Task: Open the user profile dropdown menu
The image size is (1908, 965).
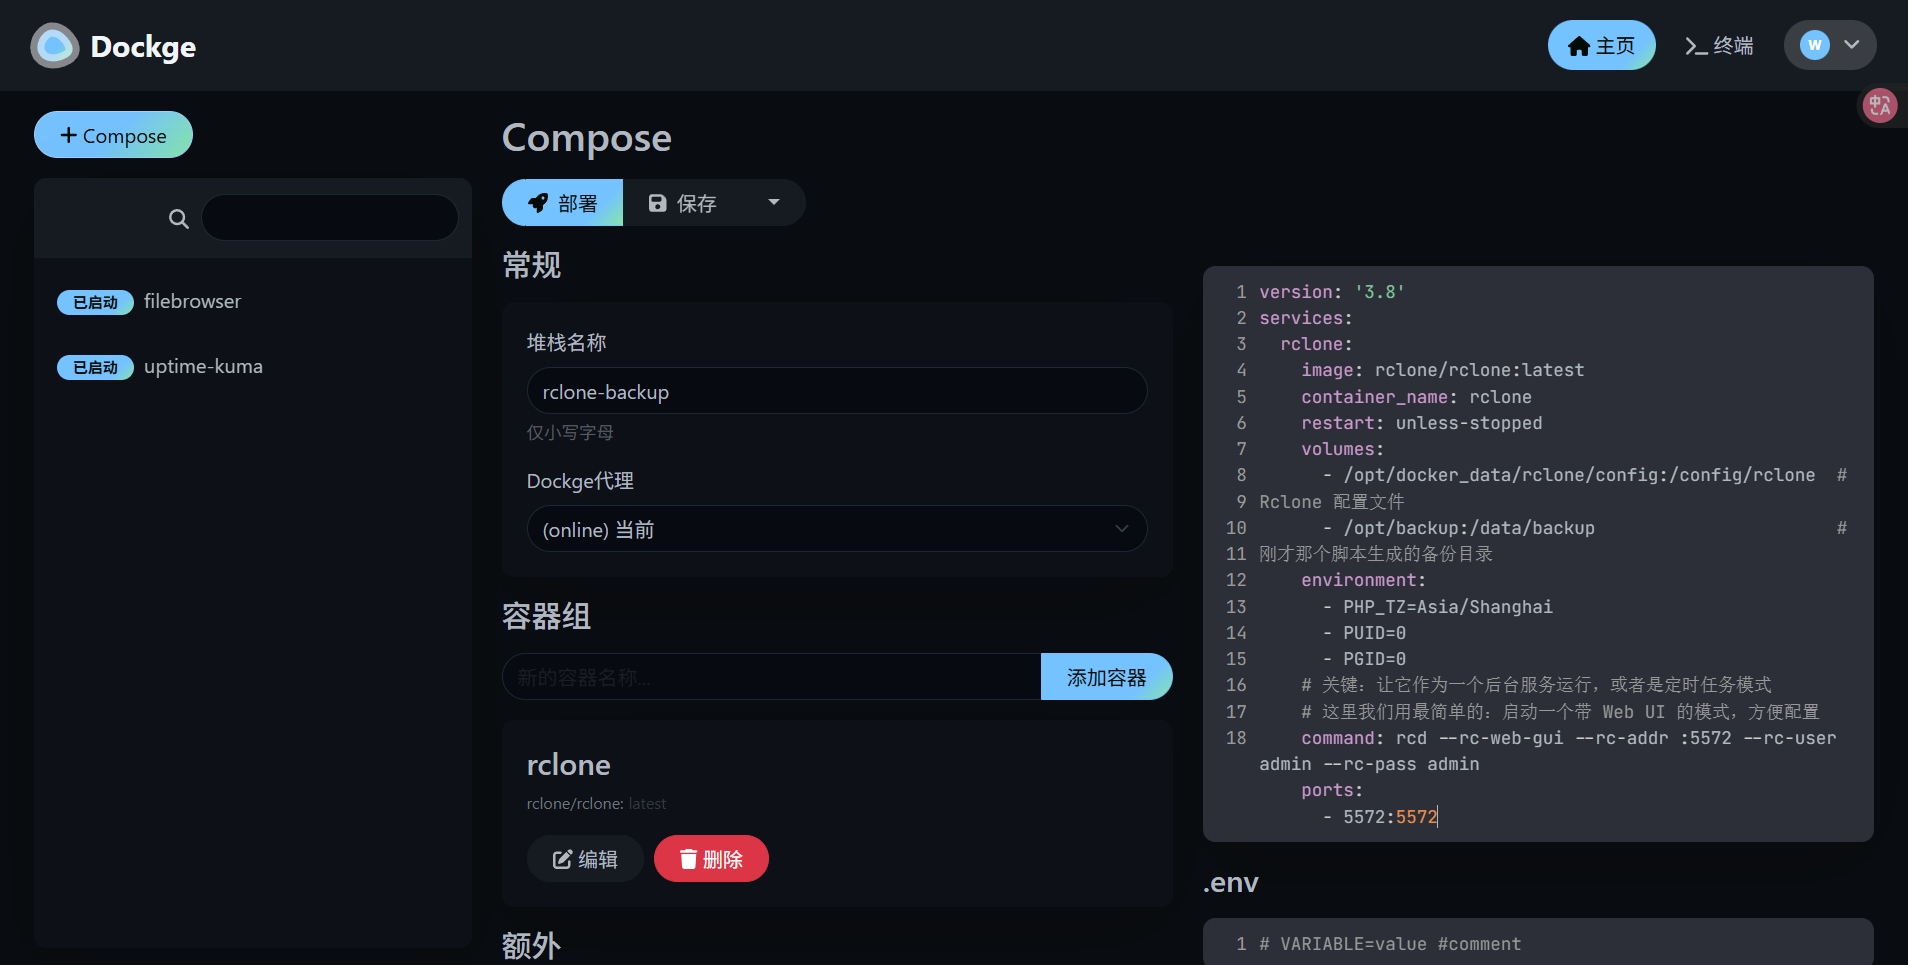Action: (x=1829, y=45)
